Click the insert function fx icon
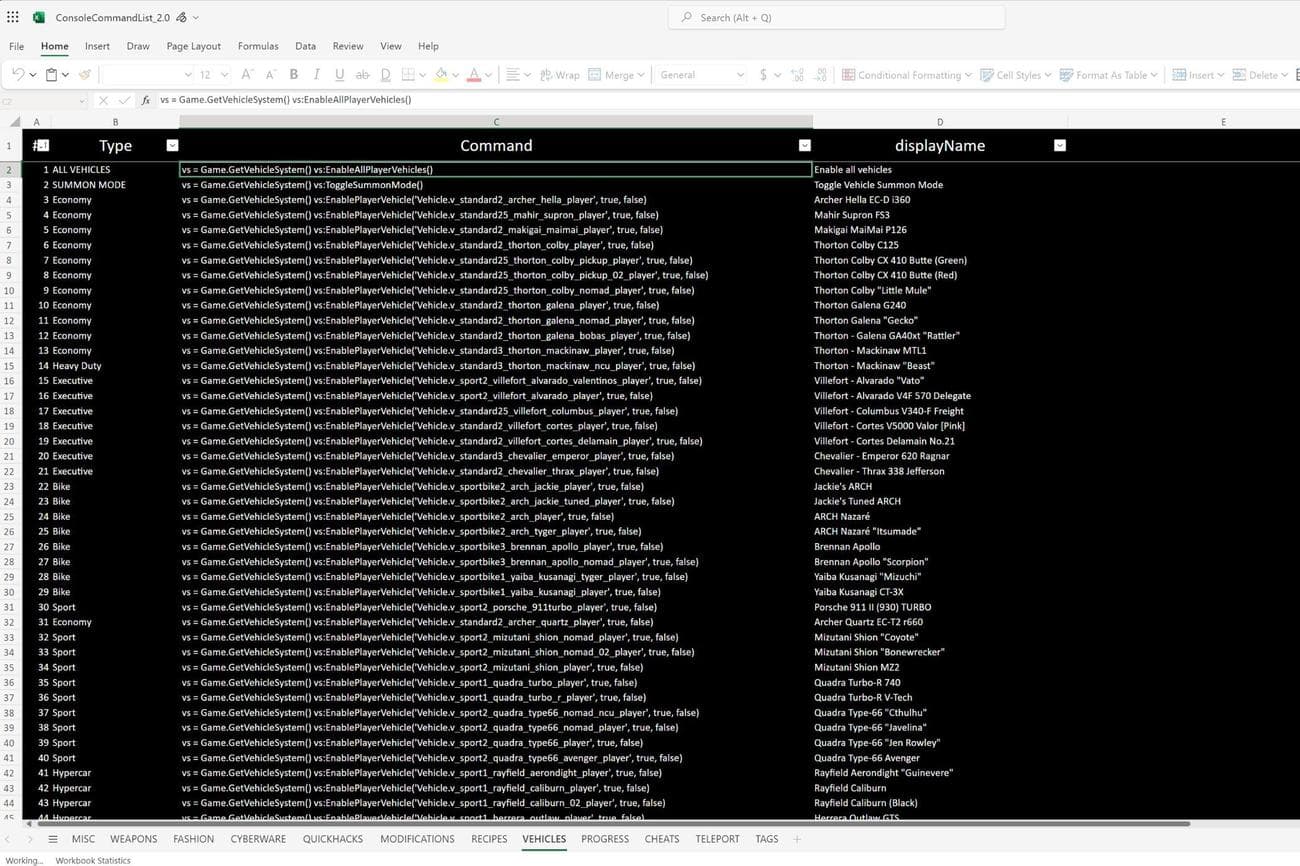This screenshot has height=866, width=1300. [146, 100]
